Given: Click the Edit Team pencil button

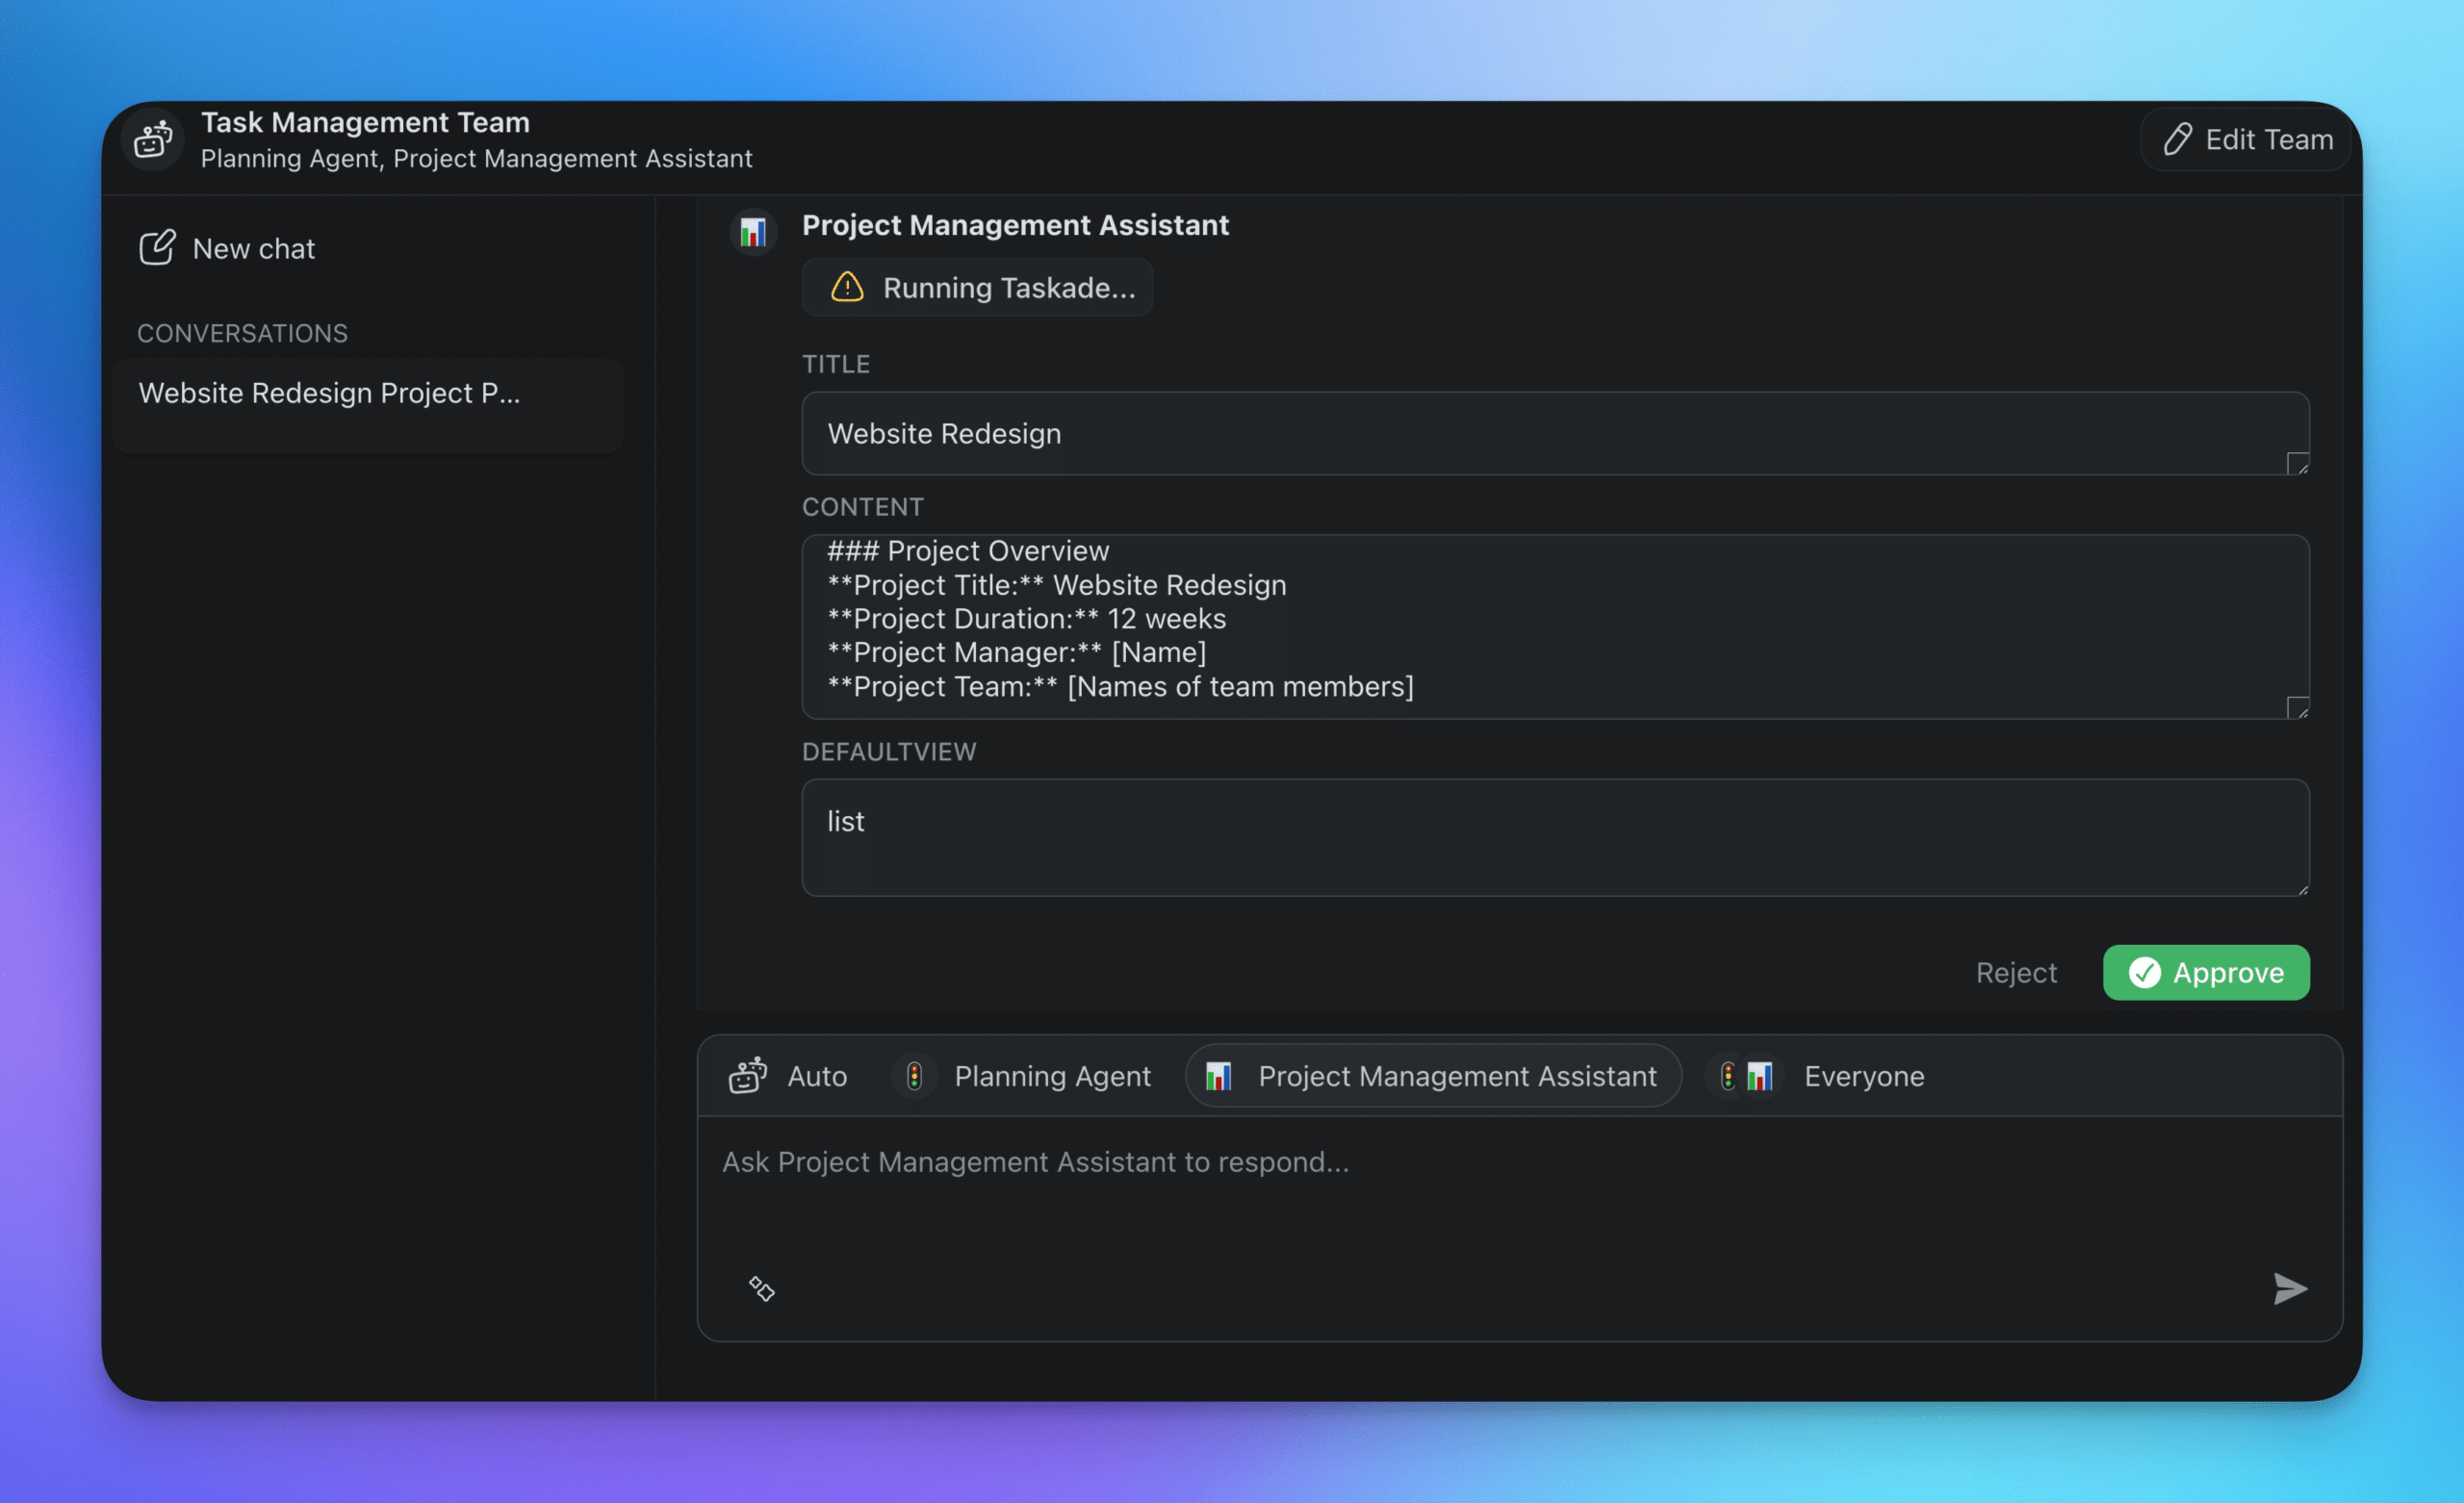Looking at the screenshot, I should 2244,139.
